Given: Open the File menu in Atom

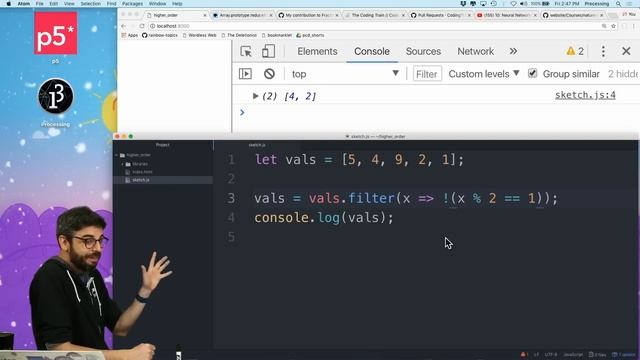Looking at the screenshot, I should (40, 4).
